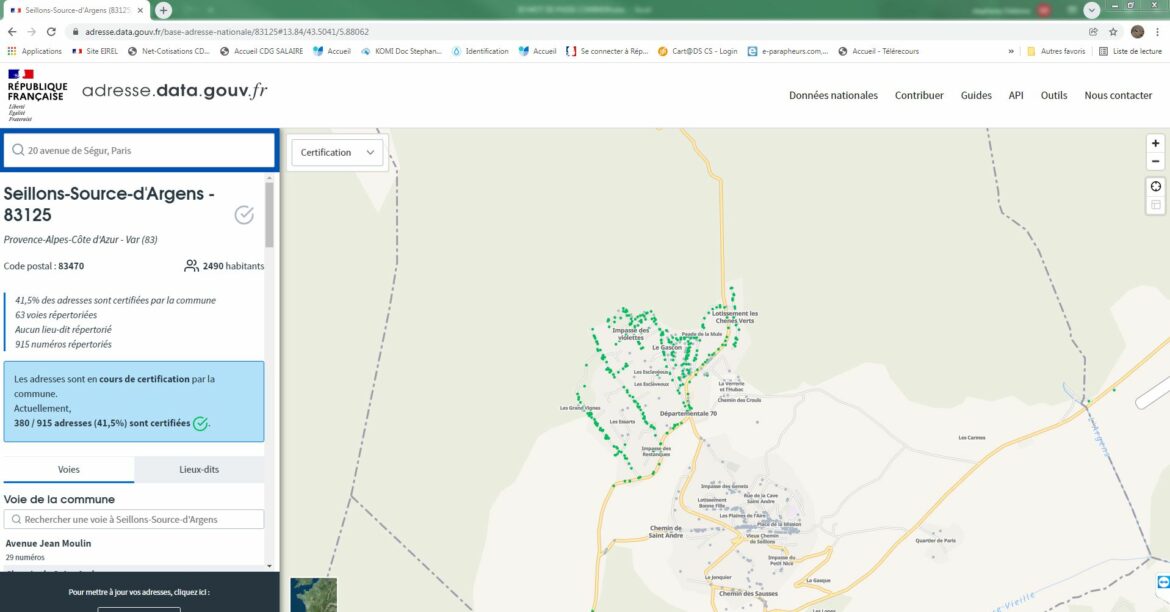Click the cadastre layer icon below recenter
This screenshot has width=1170, height=612.
coord(1156,205)
